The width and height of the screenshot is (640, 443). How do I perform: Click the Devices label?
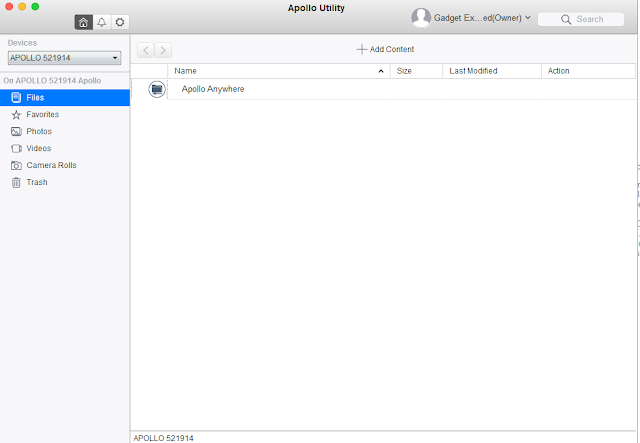[x=22, y=43]
